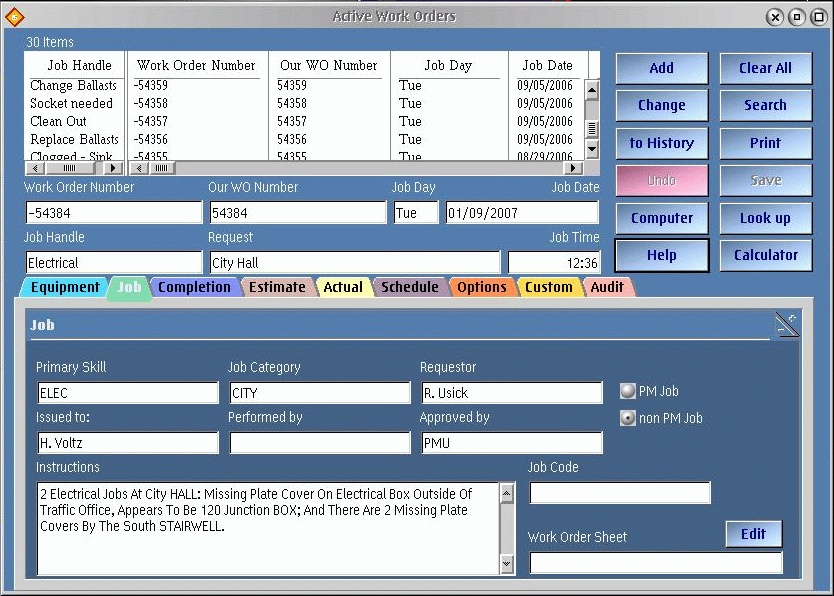Click the Save button

click(x=765, y=180)
